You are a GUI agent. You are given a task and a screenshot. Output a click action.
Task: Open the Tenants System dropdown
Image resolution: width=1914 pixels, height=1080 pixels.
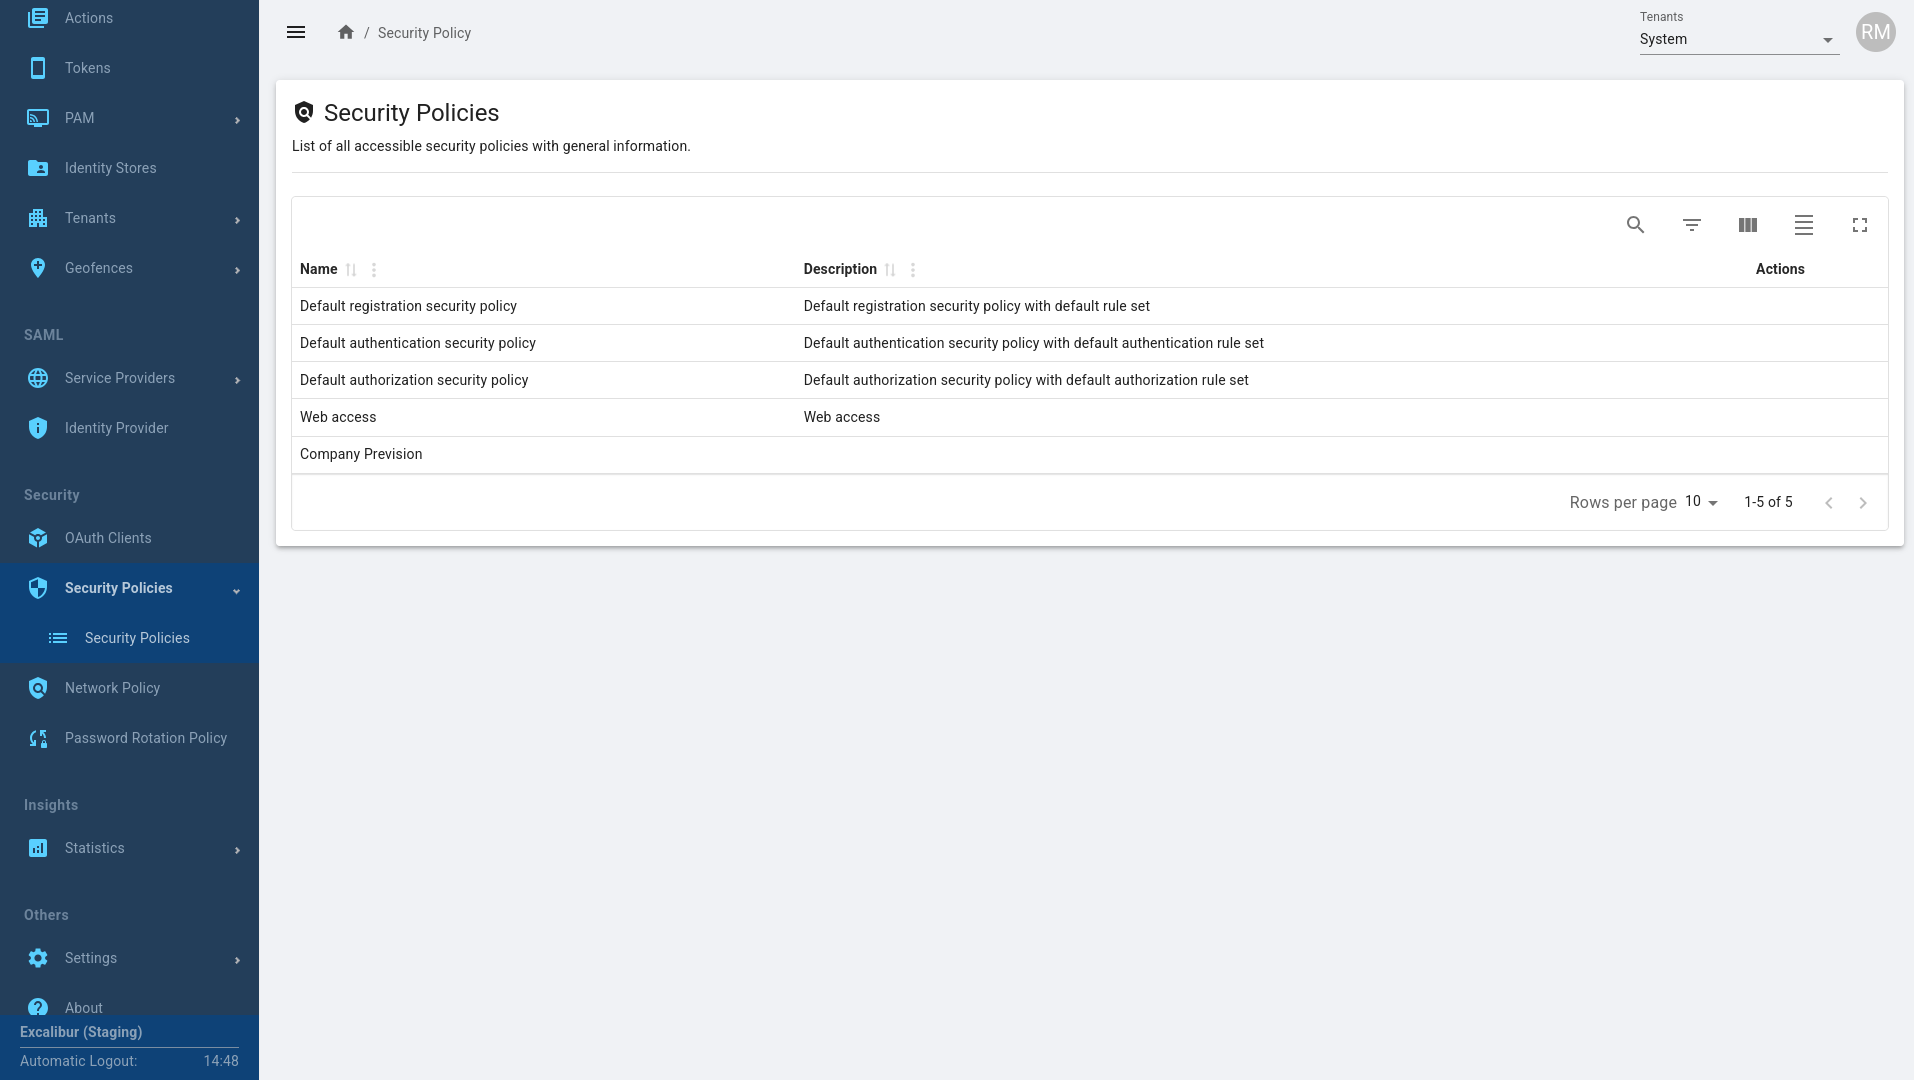1738,40
